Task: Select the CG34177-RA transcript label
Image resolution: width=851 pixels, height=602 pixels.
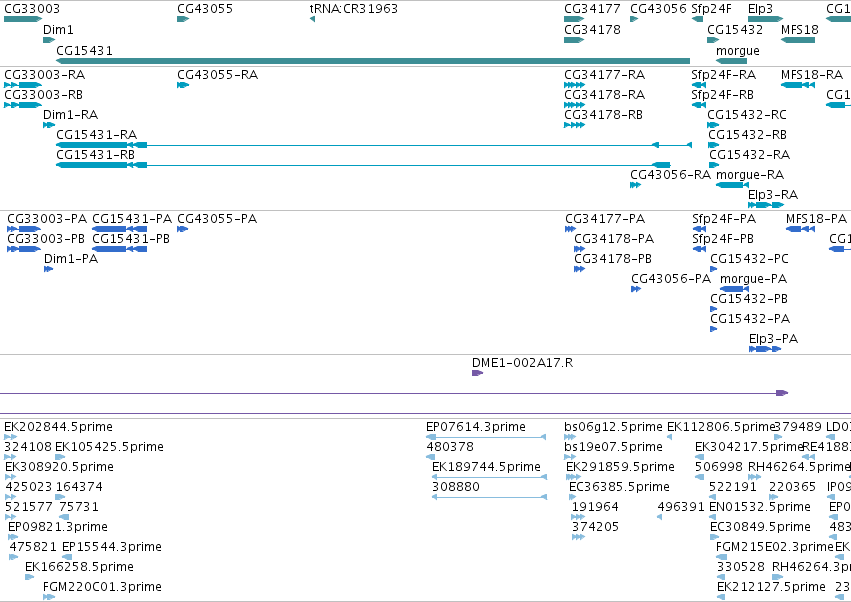Action: coord(605,75)
